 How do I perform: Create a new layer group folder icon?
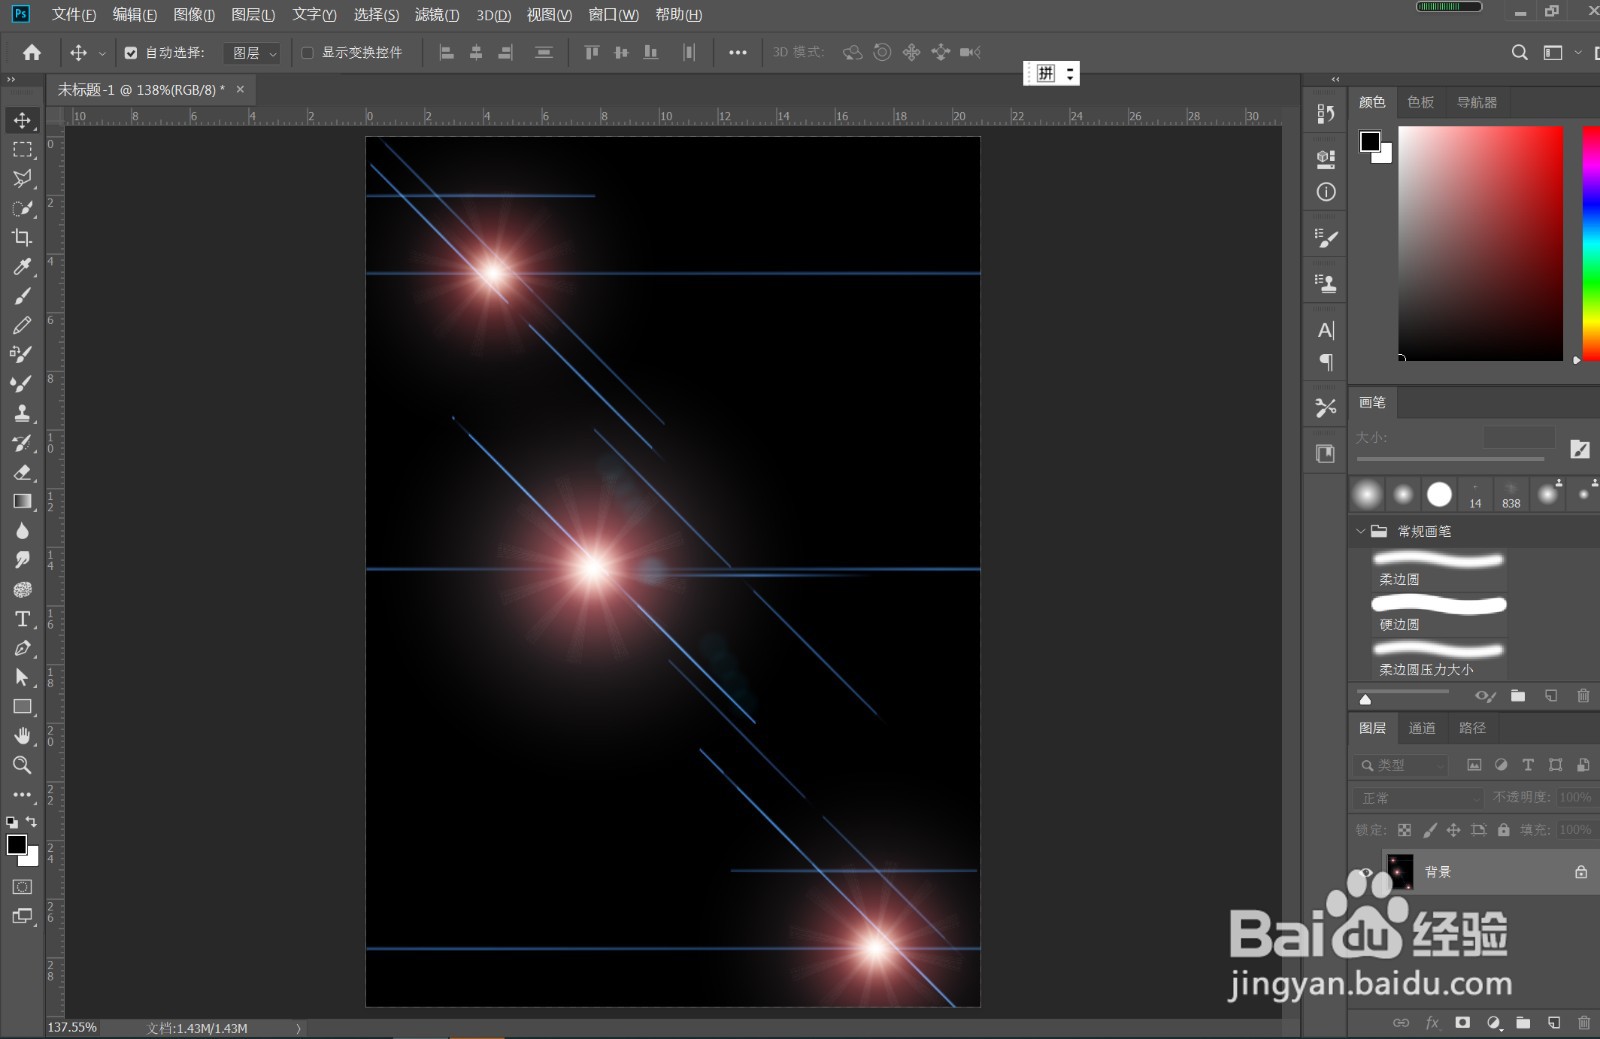pos(1523,1023)
